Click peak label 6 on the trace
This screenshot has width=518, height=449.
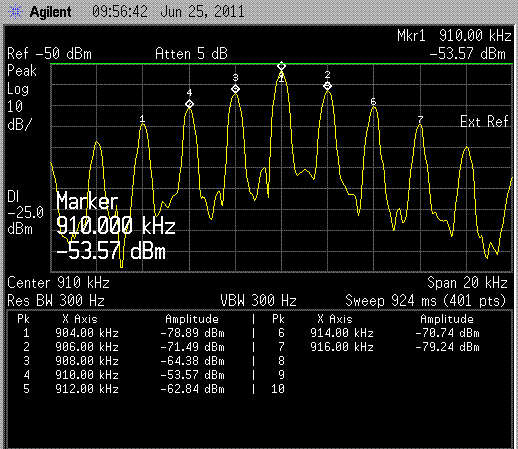coord(373,102)
